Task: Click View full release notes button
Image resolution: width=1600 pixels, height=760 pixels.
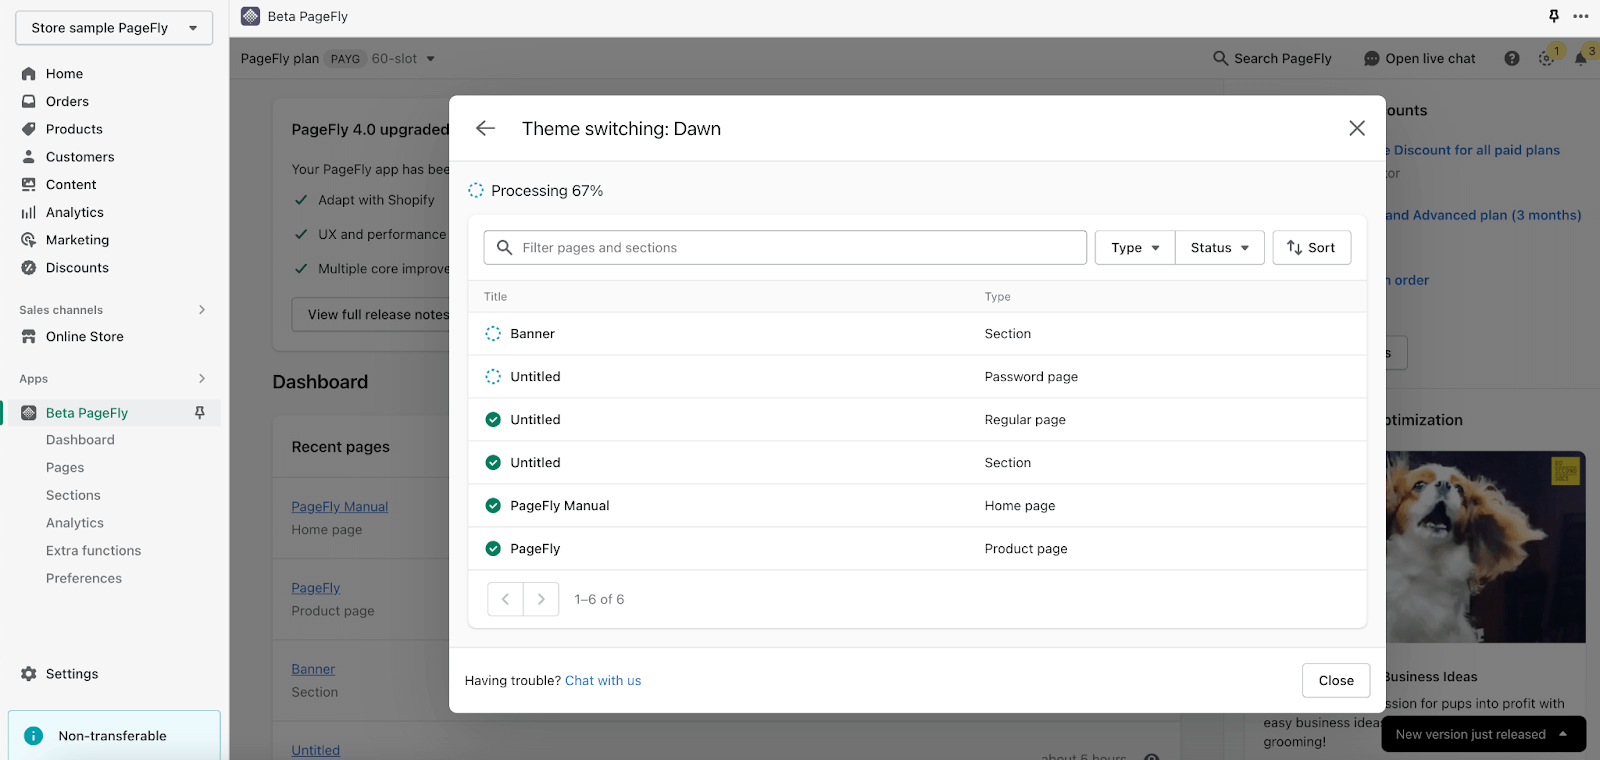Action: [372, 314]
